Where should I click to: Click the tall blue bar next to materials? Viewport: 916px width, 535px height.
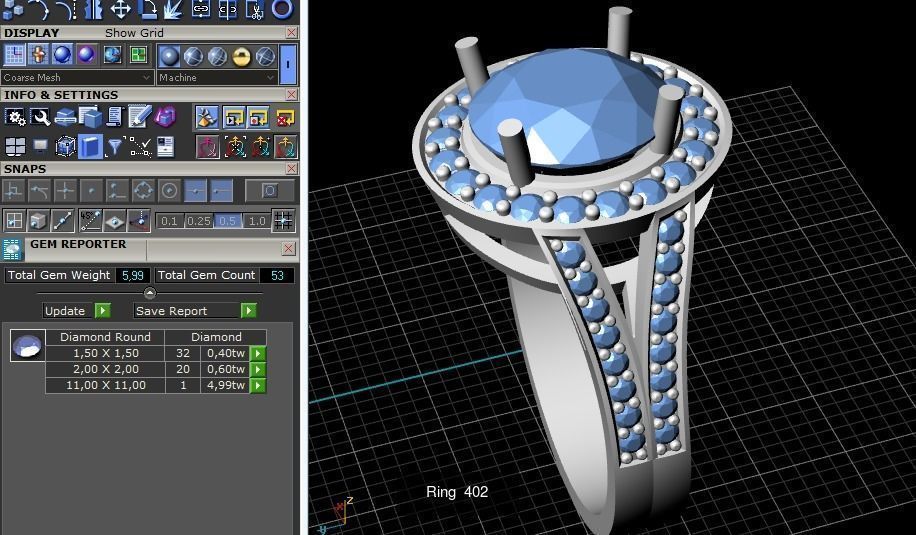click(288, 64)
